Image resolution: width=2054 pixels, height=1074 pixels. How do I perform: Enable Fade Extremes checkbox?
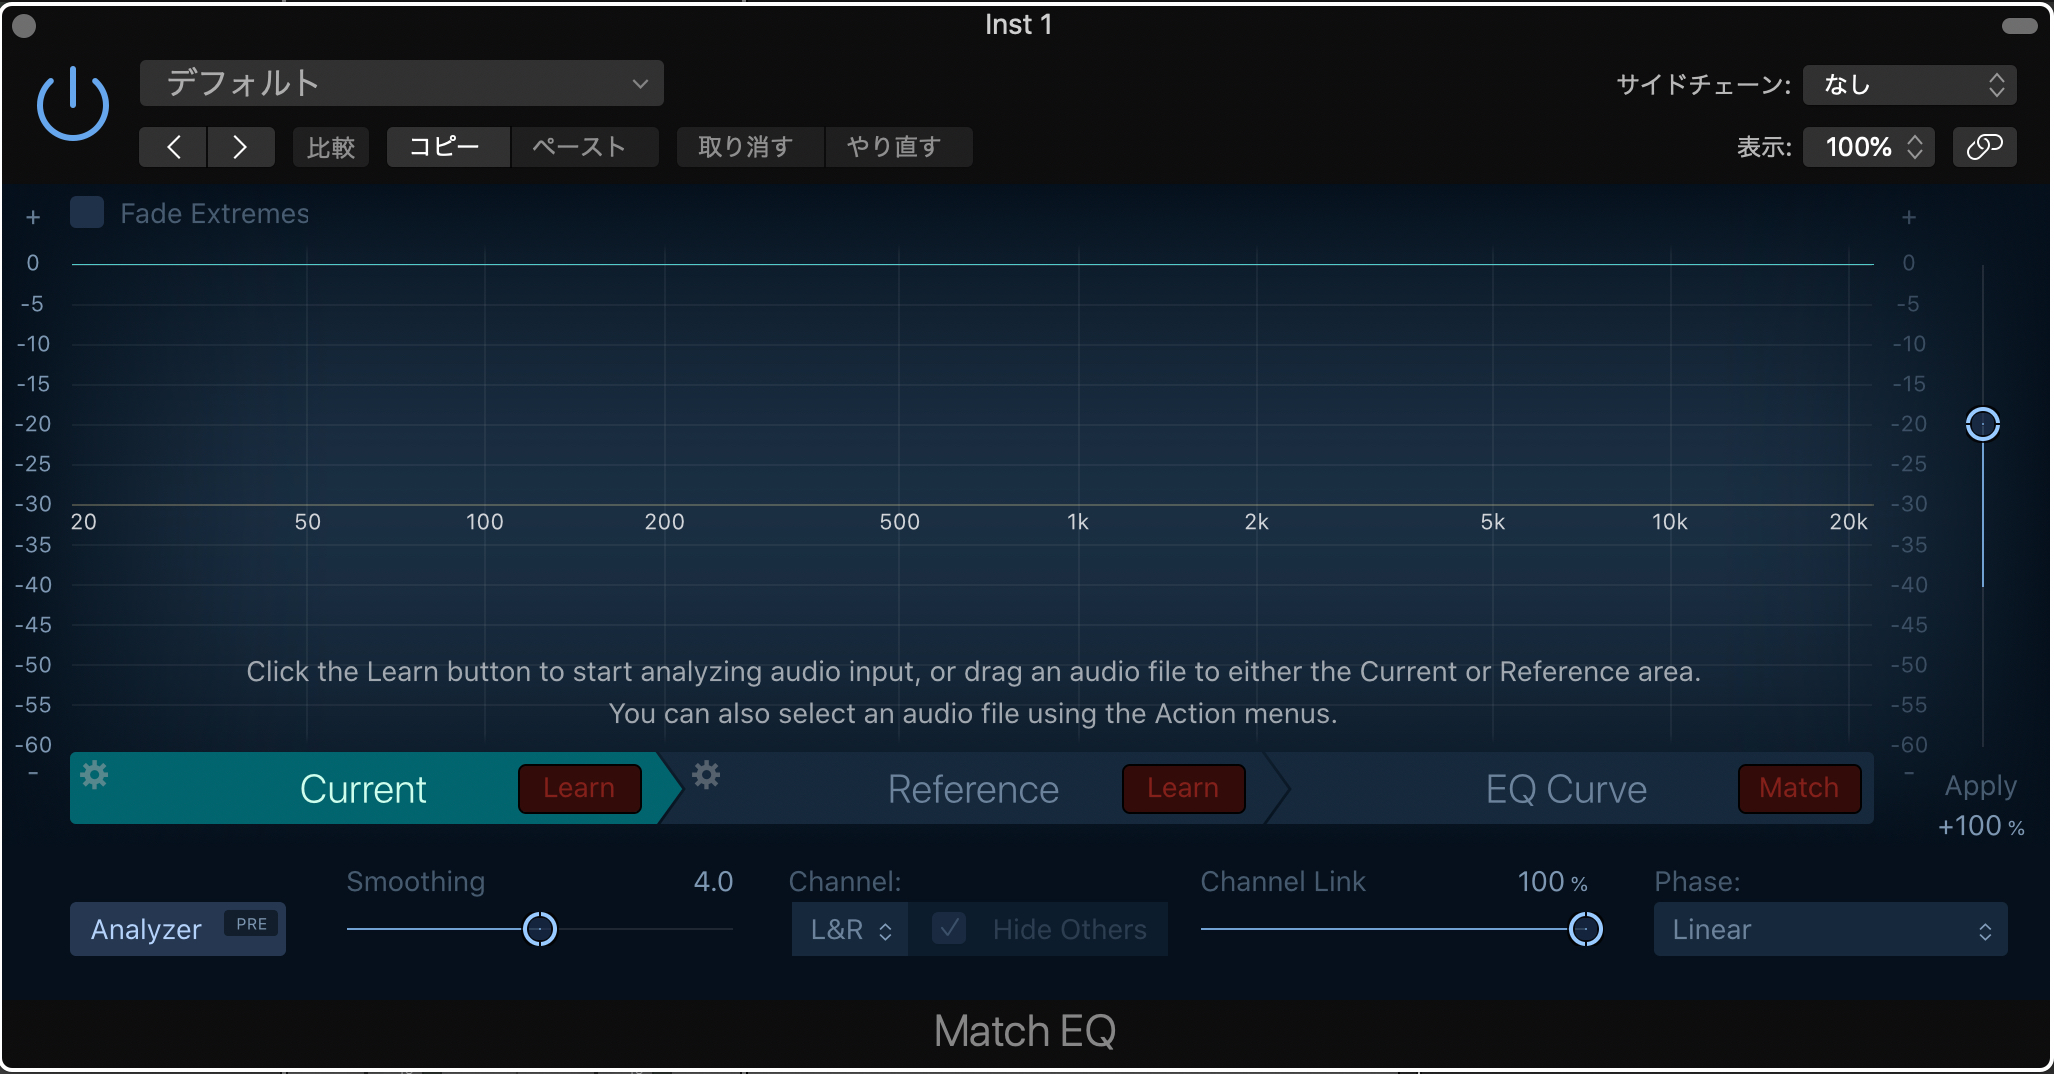(87, 213)
